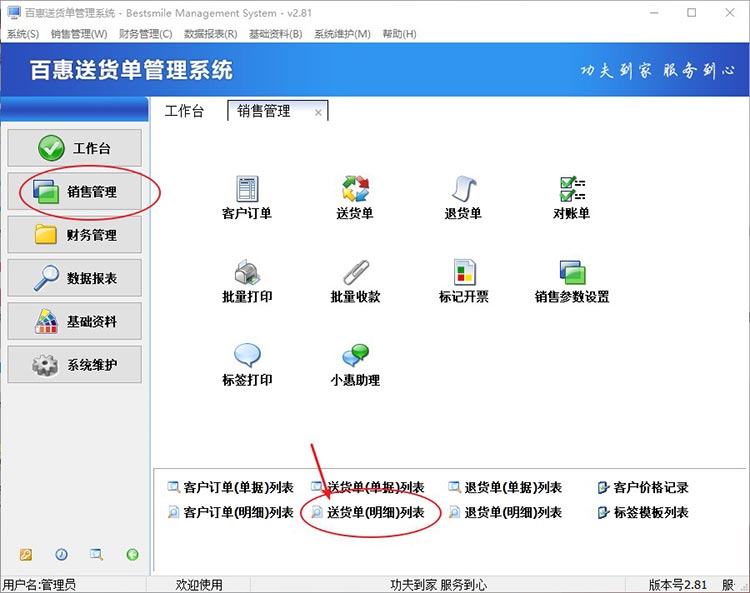Viewport: 750px width, 593px height.
Task: Open 系统(S) menu
Action: coord(22,34)
